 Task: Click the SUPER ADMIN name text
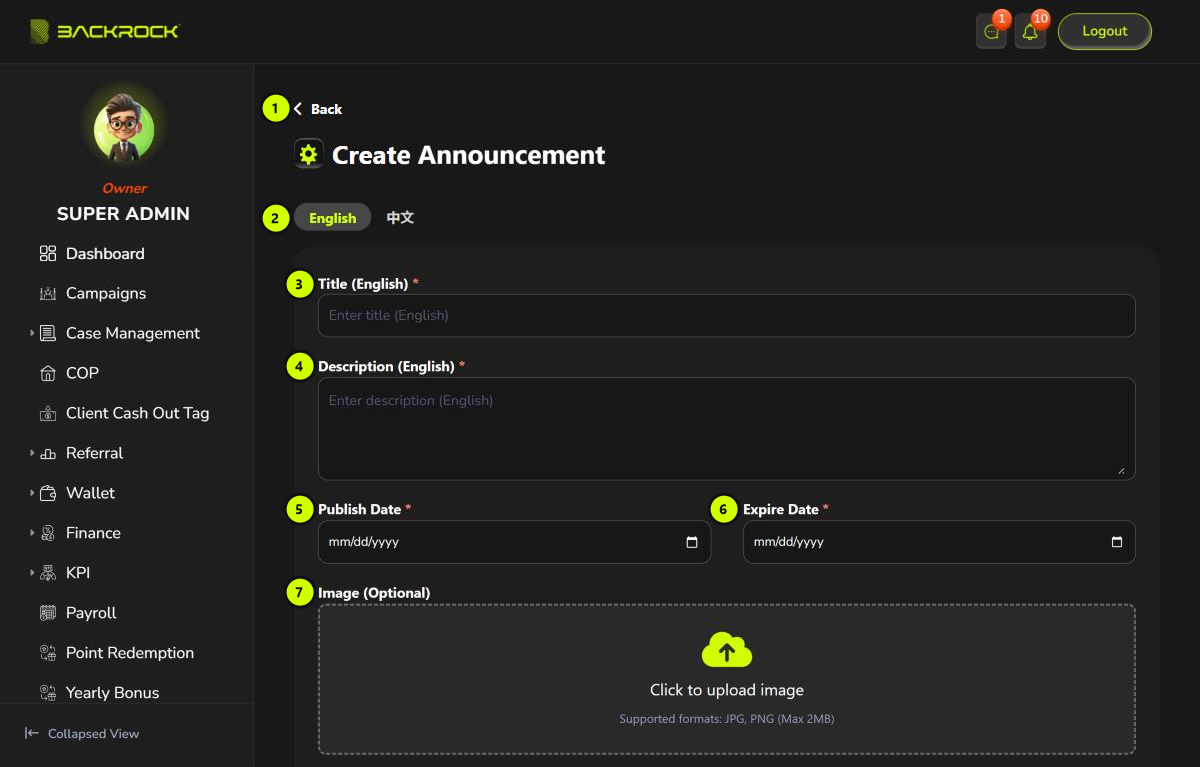[123, 214]
